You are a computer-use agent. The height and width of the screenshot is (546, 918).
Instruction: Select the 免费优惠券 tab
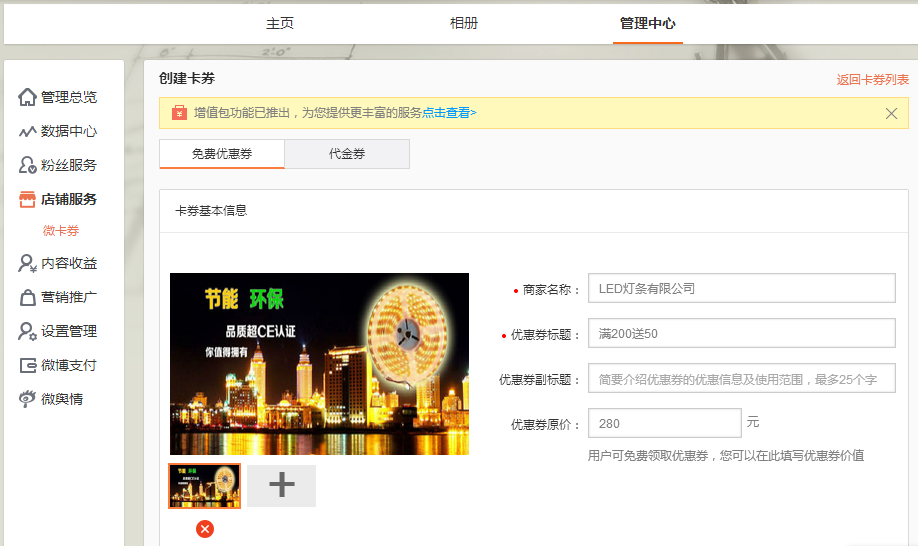(x=222, y=154)
